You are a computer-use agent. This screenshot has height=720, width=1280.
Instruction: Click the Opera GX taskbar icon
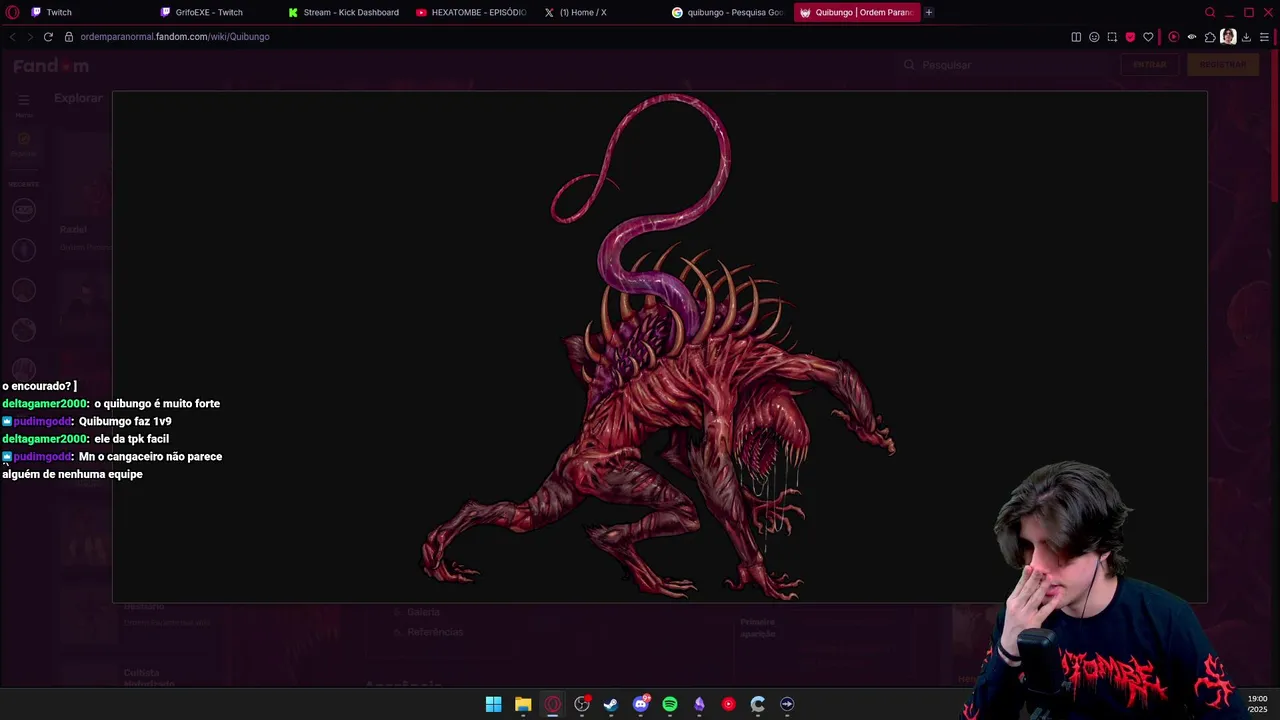click(x=552, y=704)
